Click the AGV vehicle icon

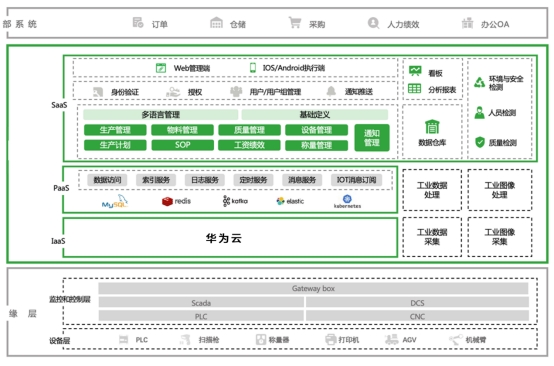click(x=391, y=340)
